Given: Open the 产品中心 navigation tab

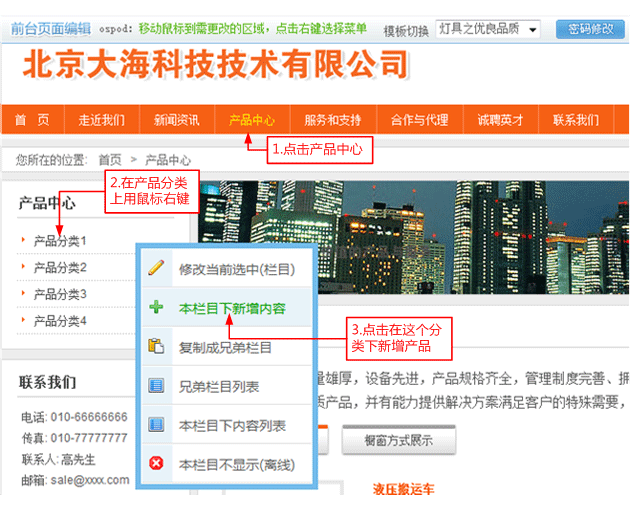Looking at the screenshot, I should click(252, 120).
